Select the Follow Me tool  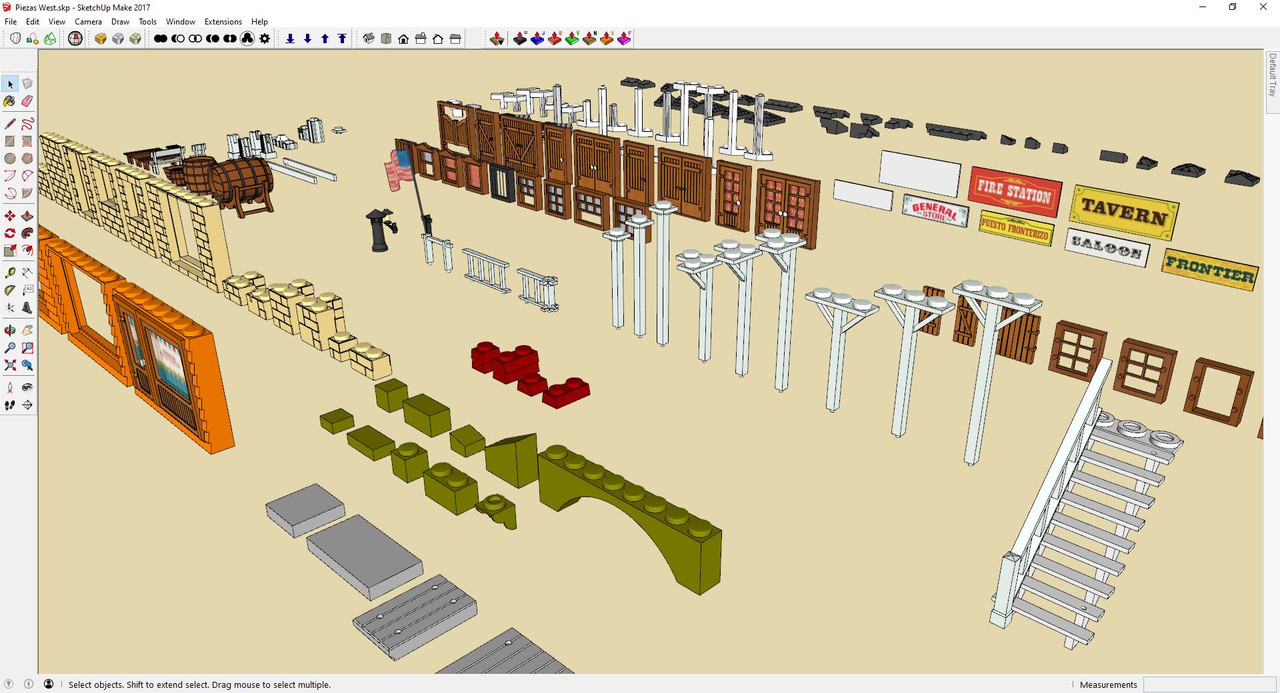(x=27, y=233)
